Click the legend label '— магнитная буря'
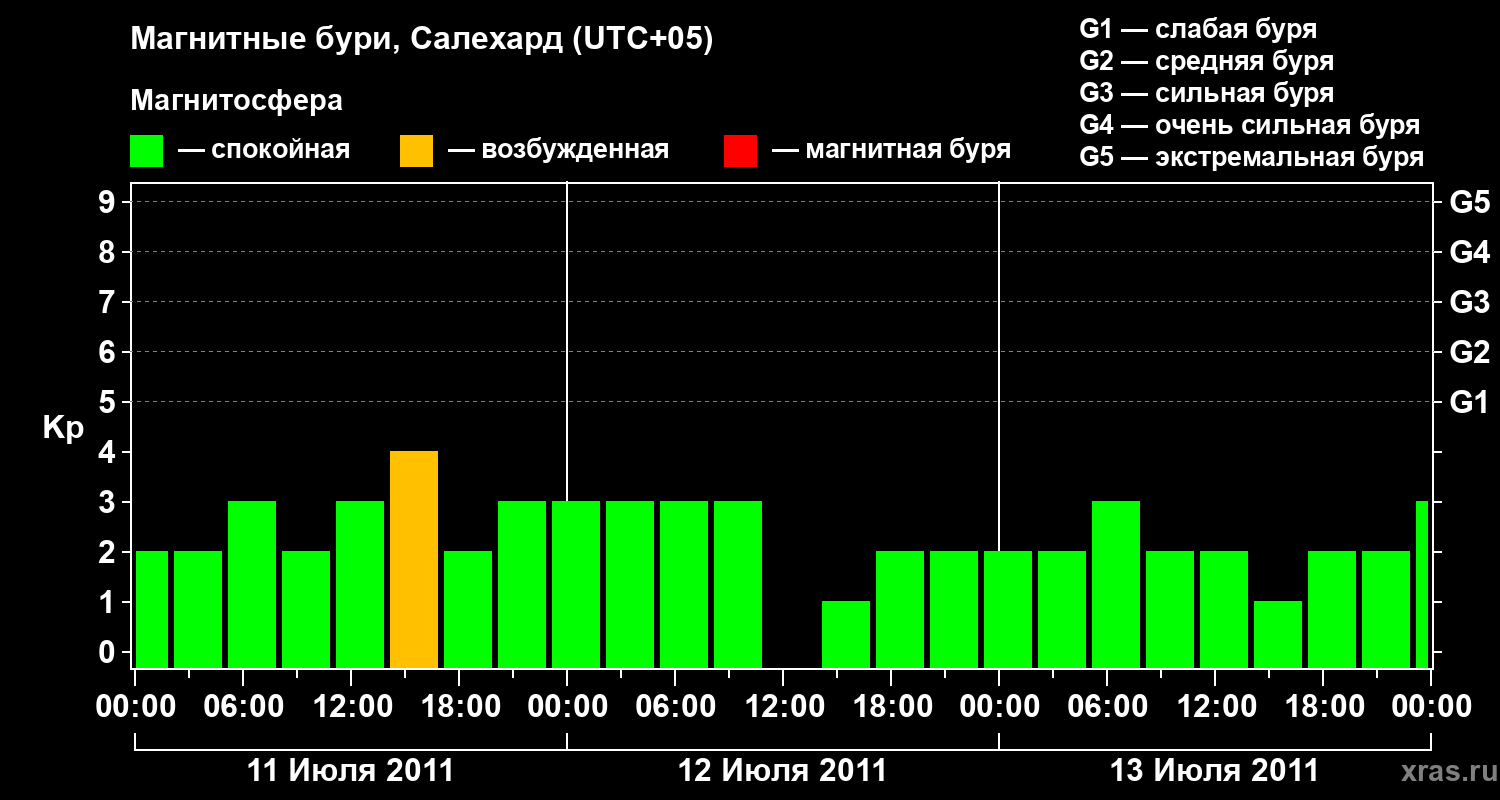This screenshot has height=800, width=1500. 891,150
